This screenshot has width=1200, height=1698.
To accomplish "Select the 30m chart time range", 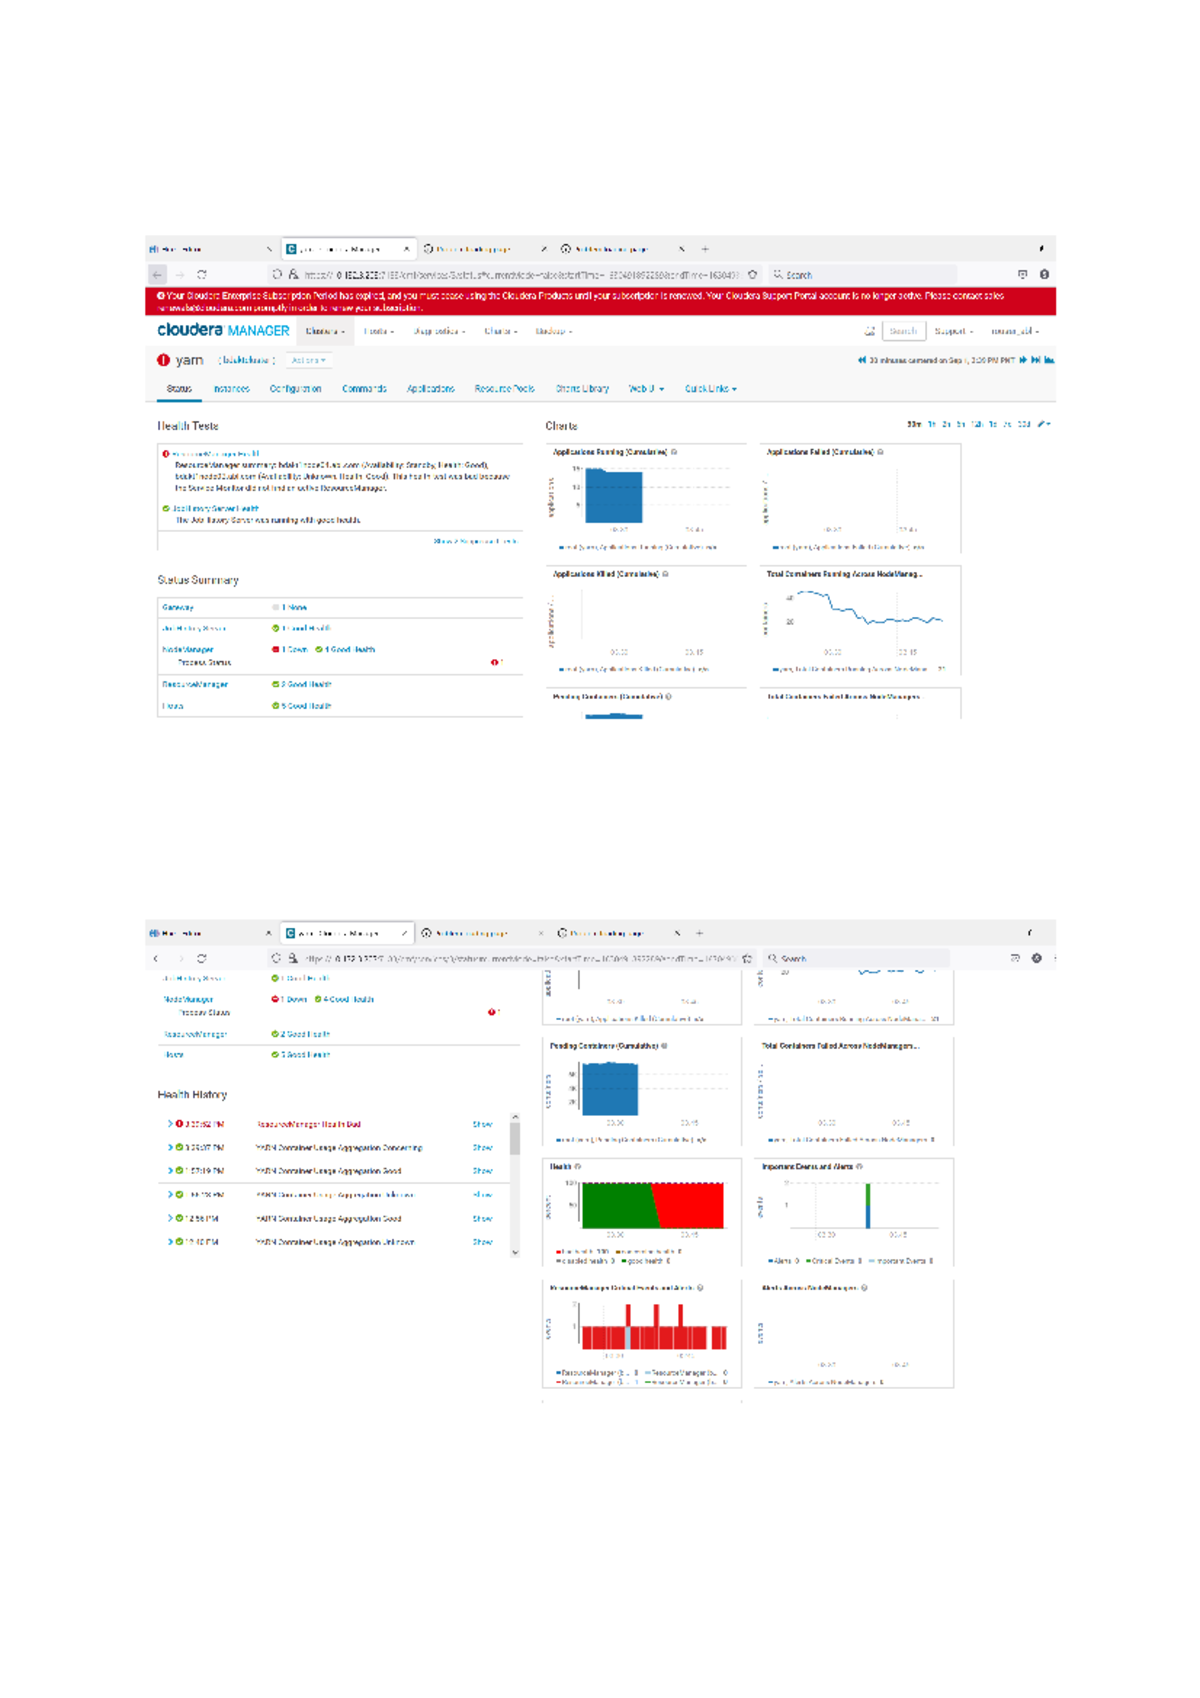I will tap(913, 425).
